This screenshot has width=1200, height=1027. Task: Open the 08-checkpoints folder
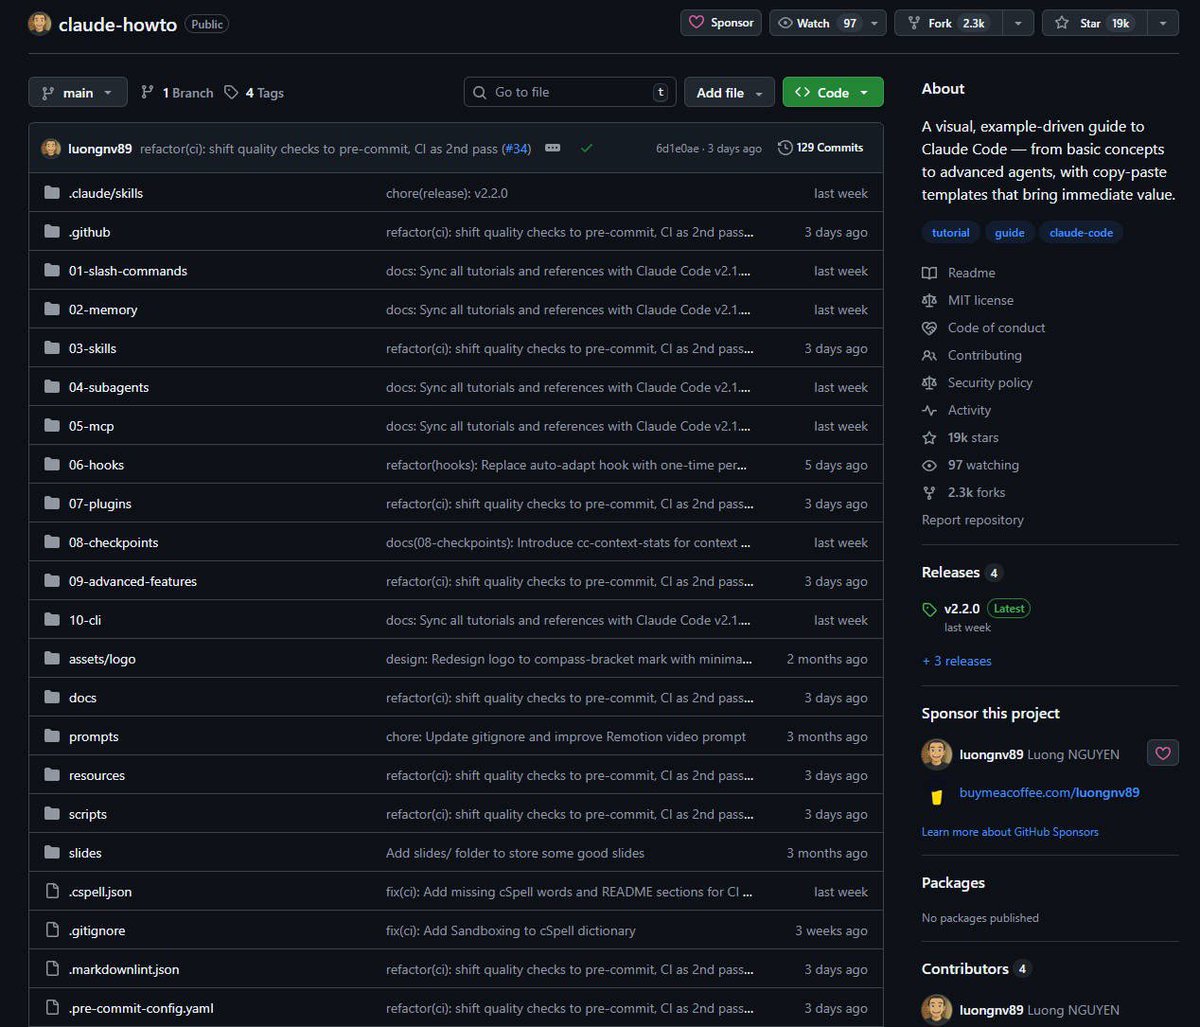114,542
